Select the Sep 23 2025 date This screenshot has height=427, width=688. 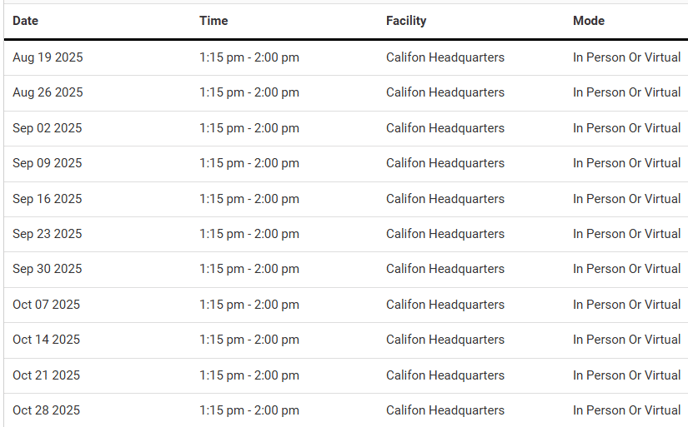click(x=47, y=234)
